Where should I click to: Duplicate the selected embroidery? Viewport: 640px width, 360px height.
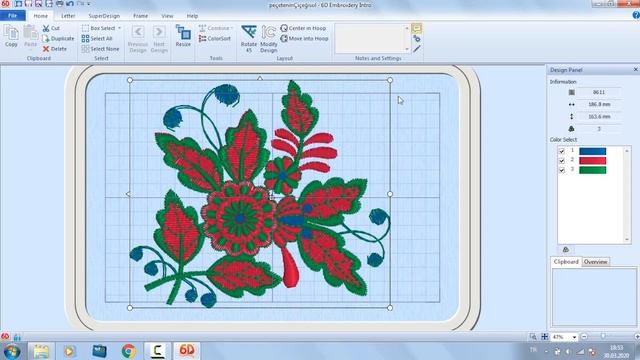point(58,38)
